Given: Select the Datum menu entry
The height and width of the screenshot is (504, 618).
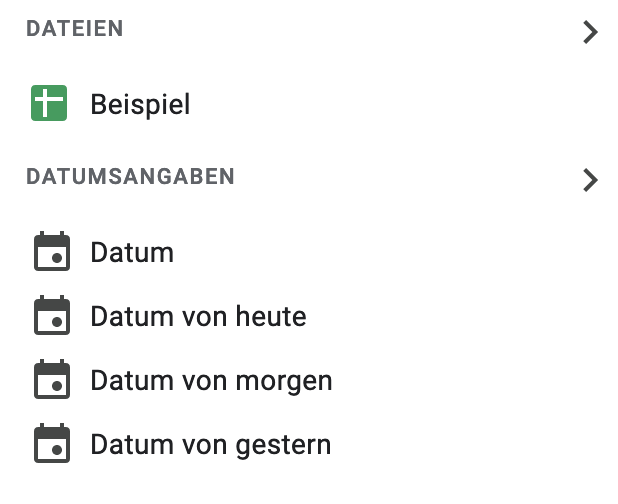Looking at the screenshot, I should click(x=309, y=252).
